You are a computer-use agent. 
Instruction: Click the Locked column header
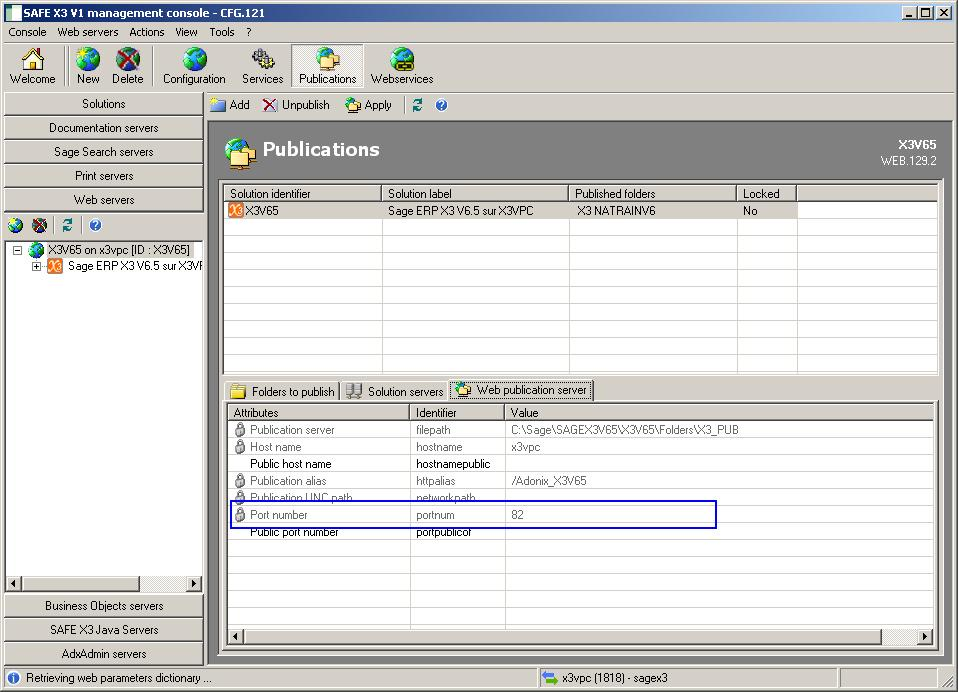pyautogui.click(x=766, y=194)
